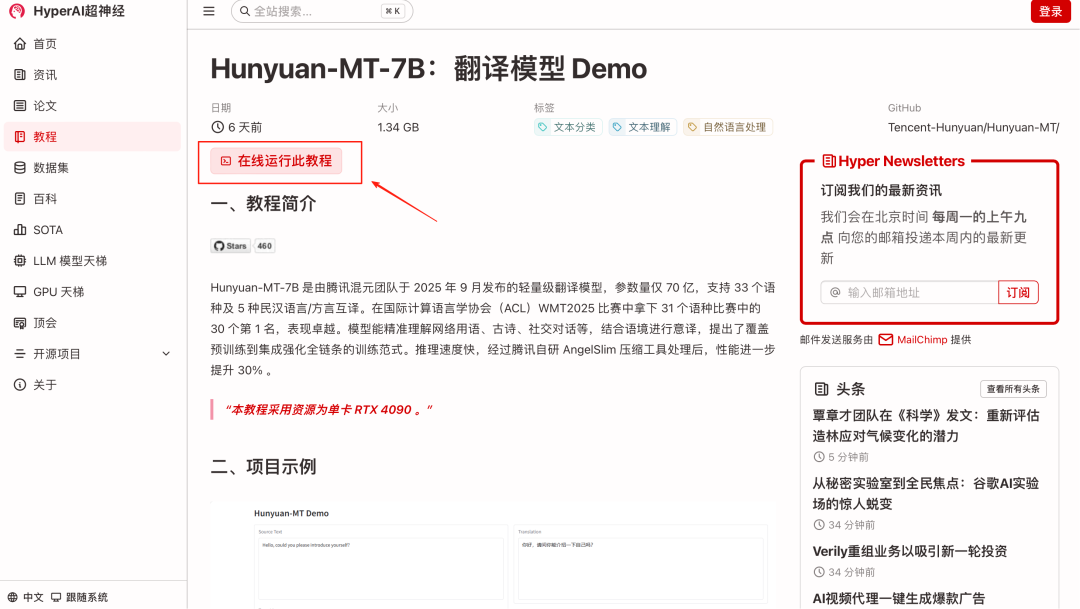Toggle the hamburger sidebar menu icon
This screenshot has height=609, width=1080.
pyautogui.click(x=208, y=12)
